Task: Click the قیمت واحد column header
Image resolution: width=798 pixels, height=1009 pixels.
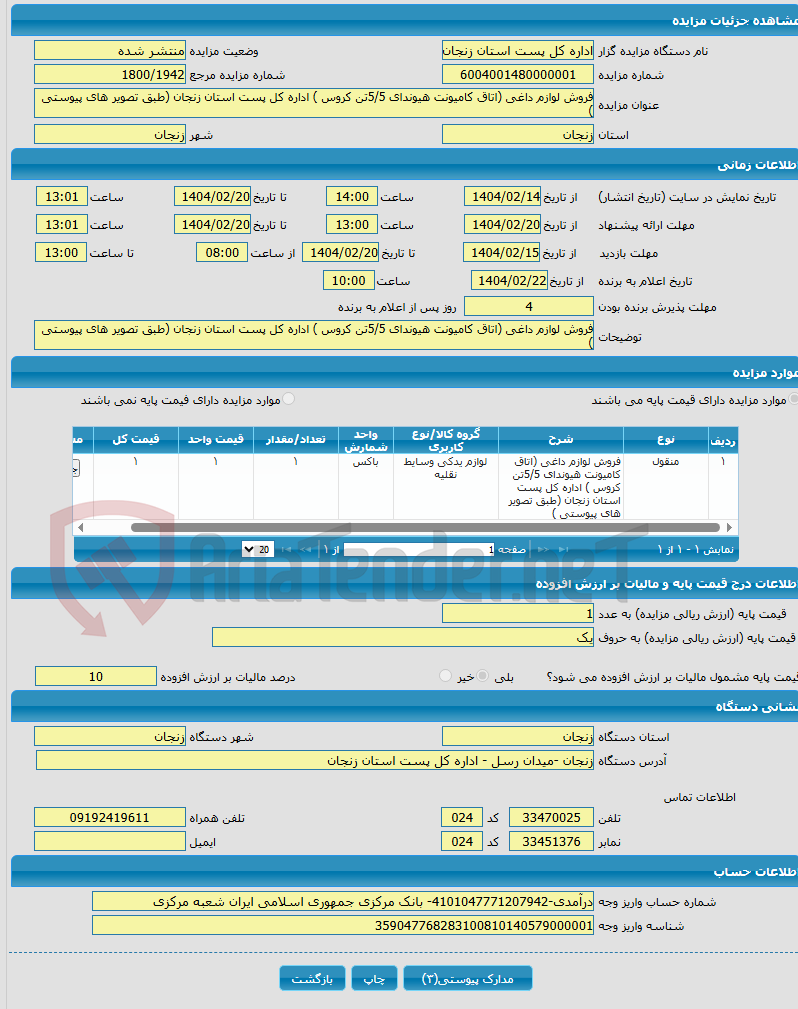Action: tap(216, 440)
